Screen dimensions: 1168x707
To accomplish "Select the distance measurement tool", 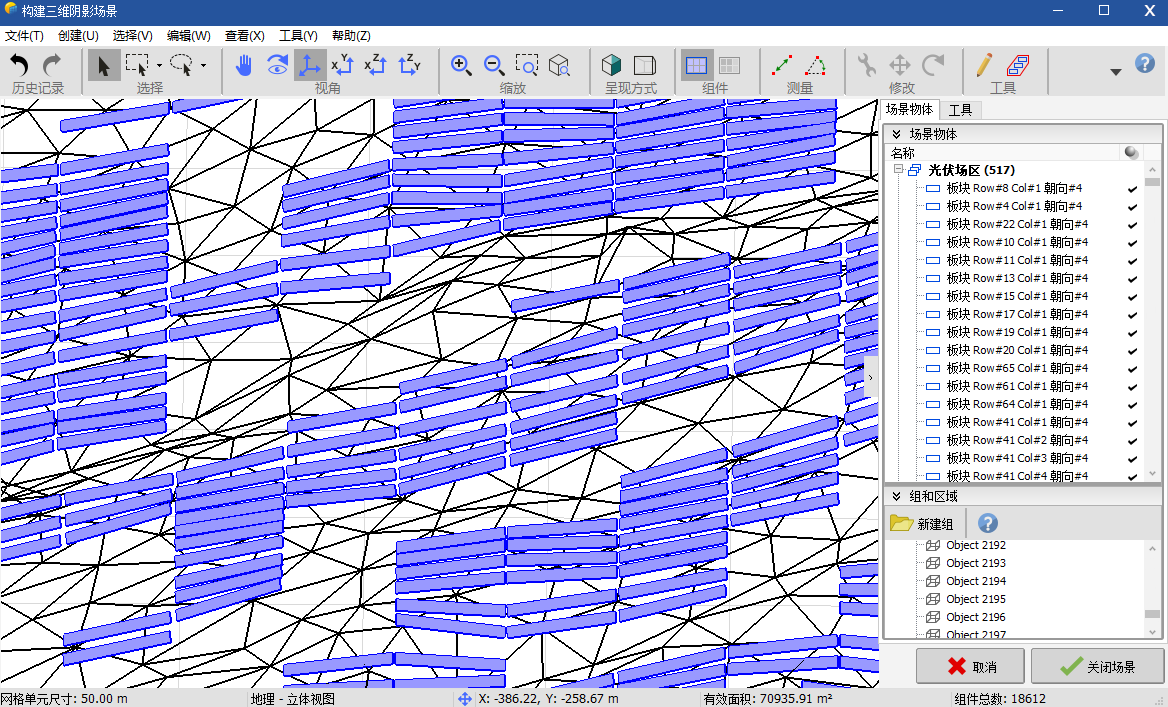I will pyautogui.click(x=783, y=66).
